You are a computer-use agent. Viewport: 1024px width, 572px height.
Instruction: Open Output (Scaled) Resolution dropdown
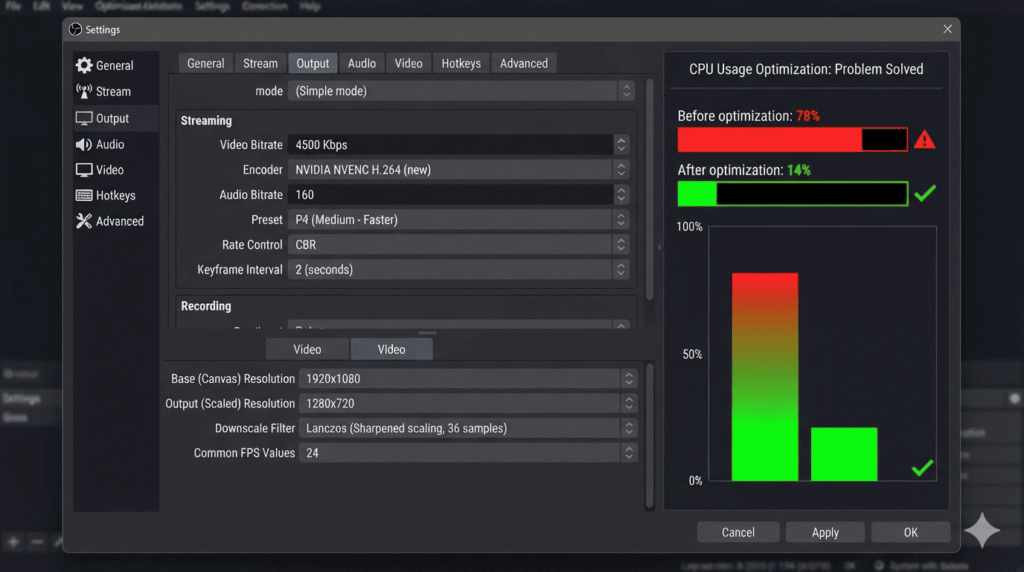pyautogui.click(x=468, y=404)
